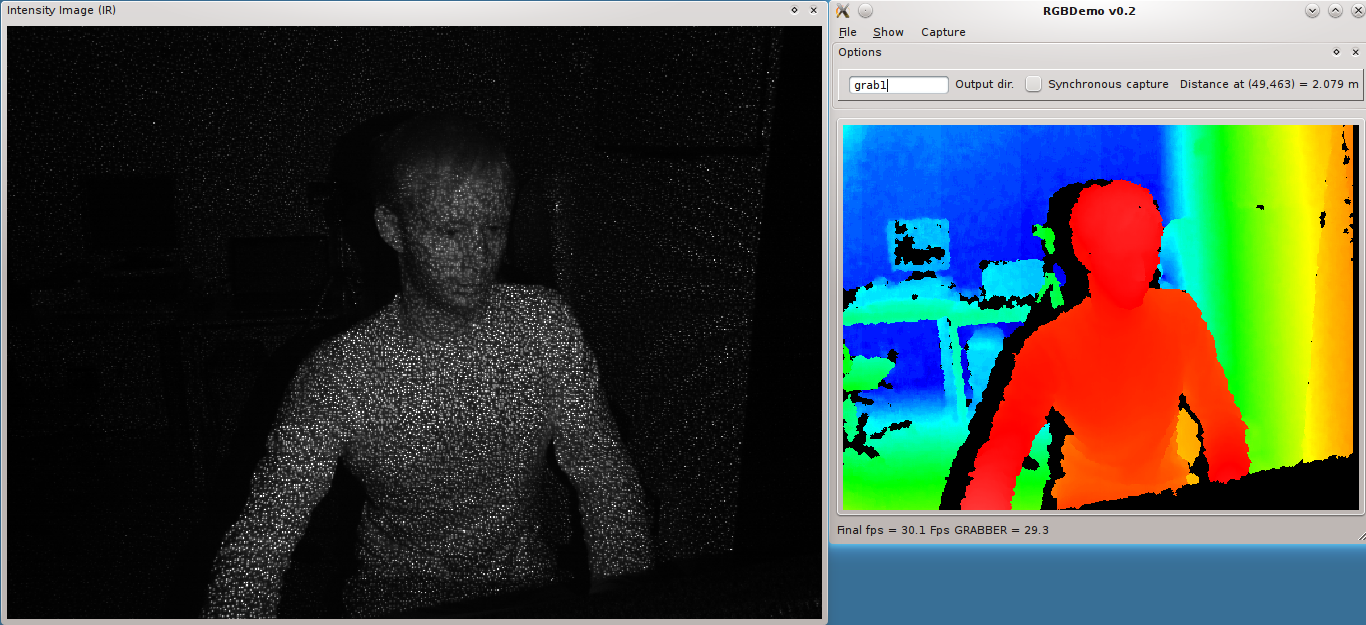Click the RGBDemo window resize grip
This screenshot has width=1366, height=625.
1360,538
